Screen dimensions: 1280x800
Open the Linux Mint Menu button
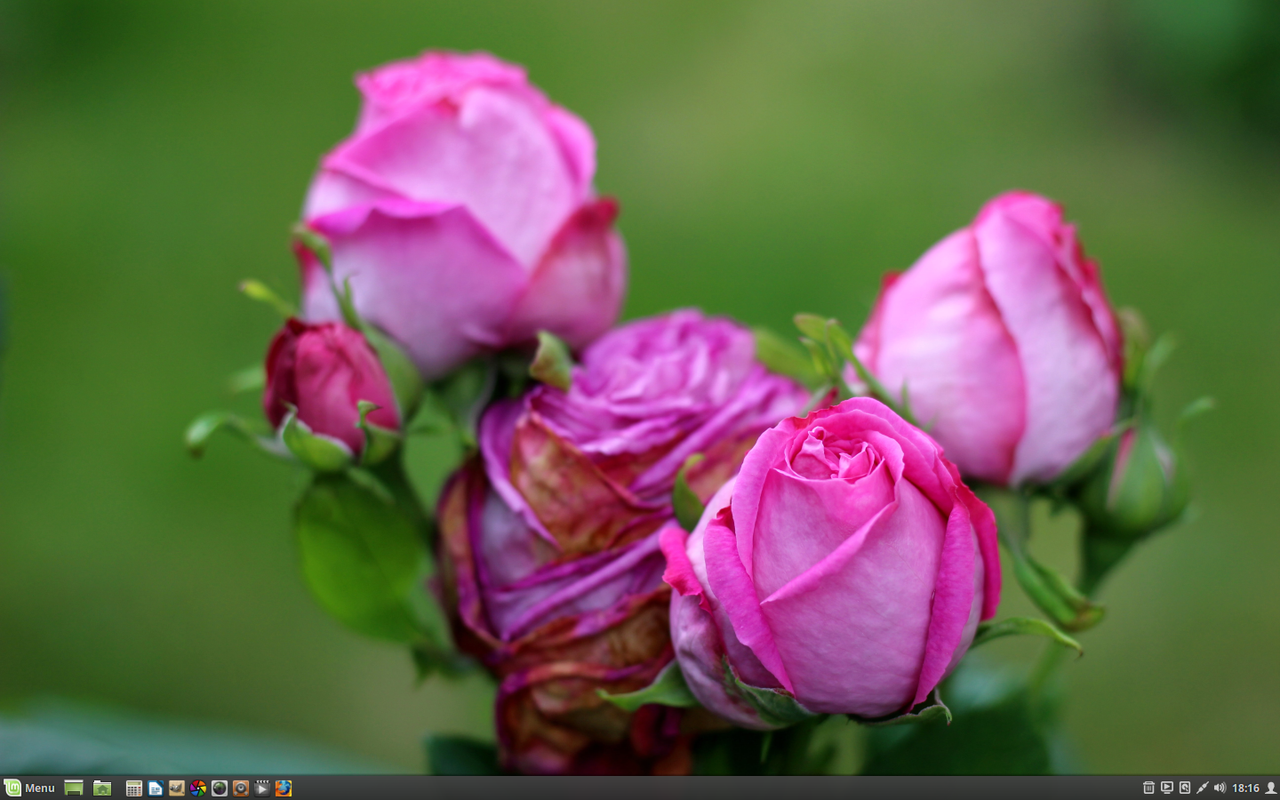coord(29,788)
